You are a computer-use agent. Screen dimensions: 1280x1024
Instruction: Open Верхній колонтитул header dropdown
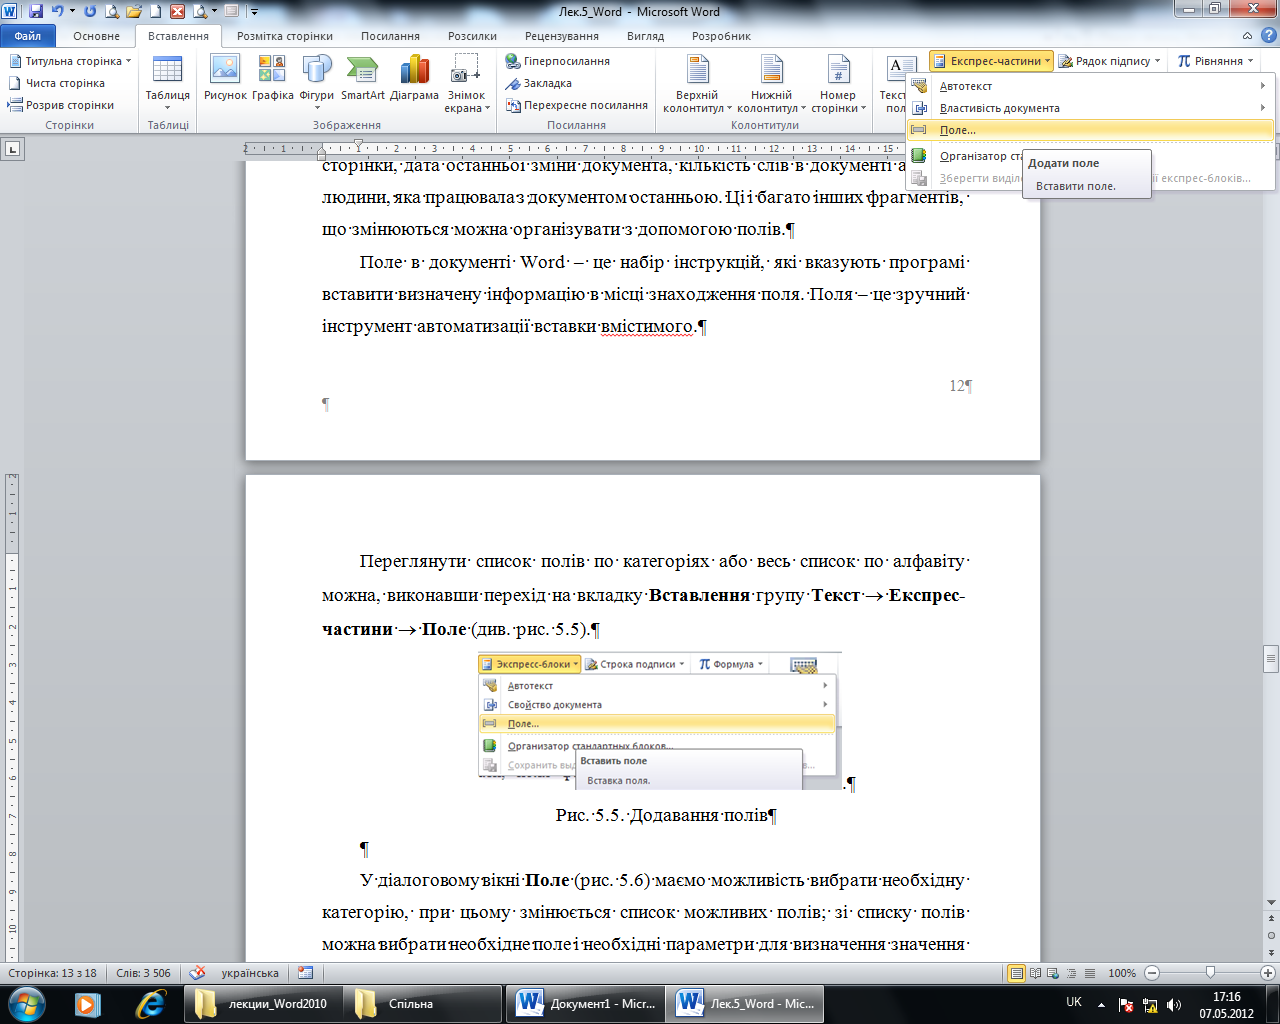pos(697,83)
